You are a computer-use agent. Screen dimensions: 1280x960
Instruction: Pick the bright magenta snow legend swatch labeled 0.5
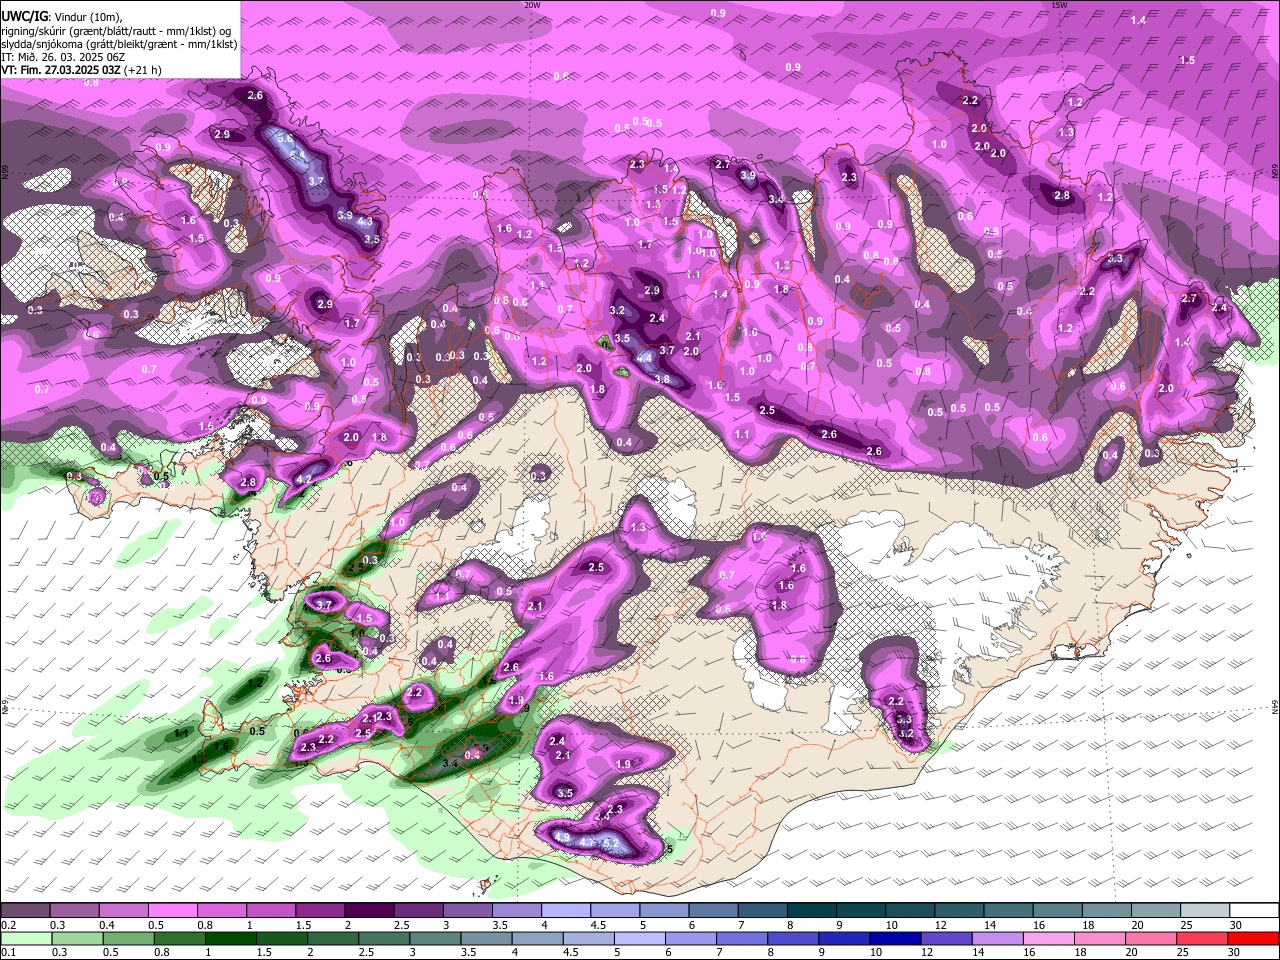(x=172, y=911)
